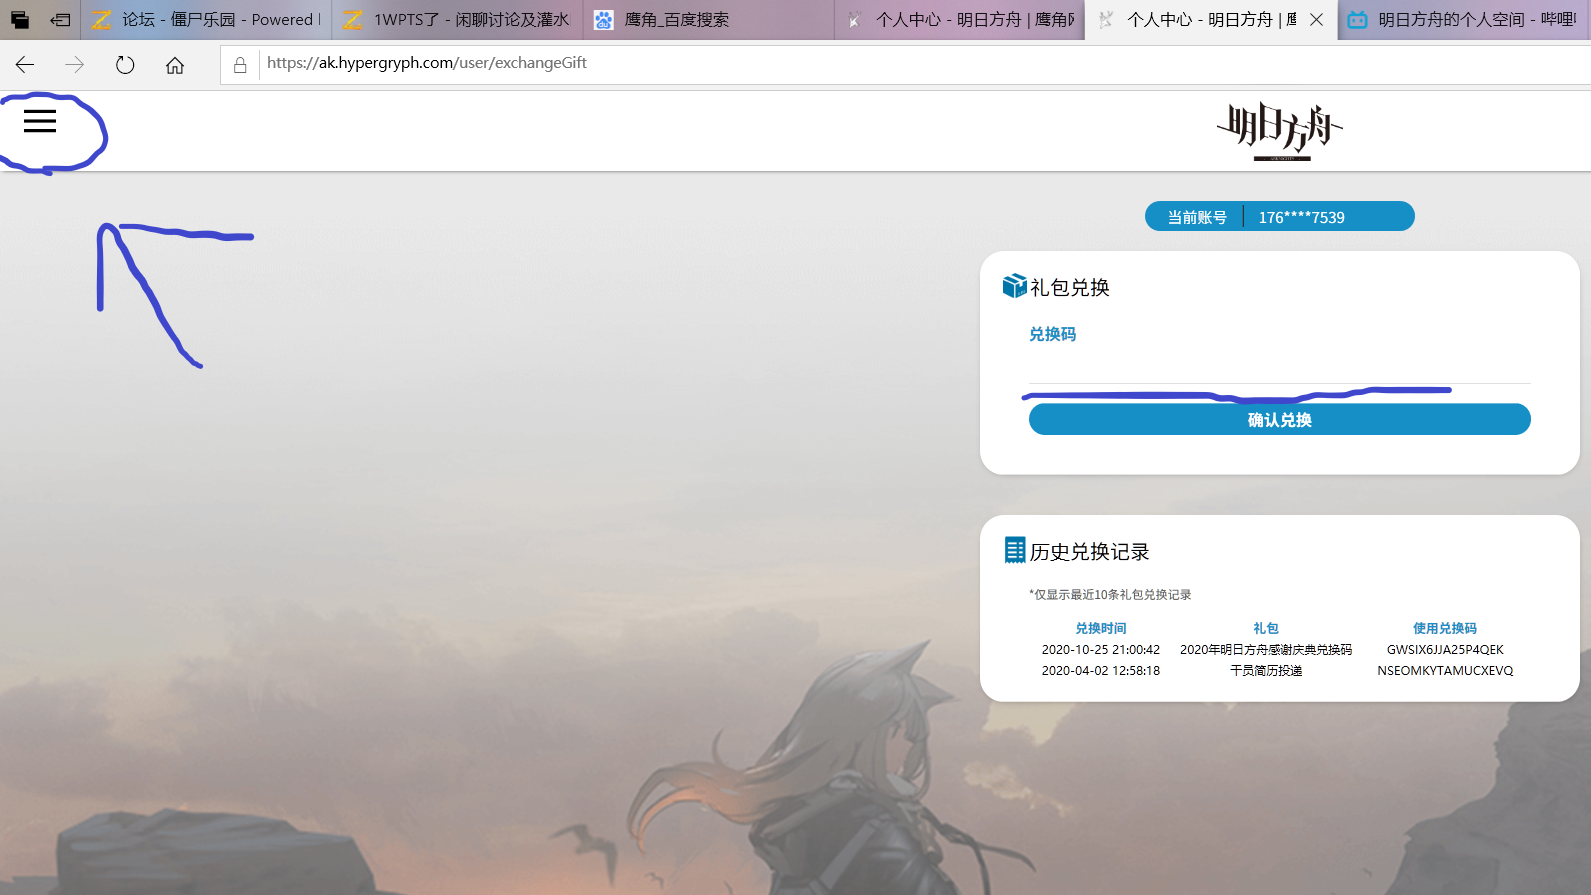Switch to the bilibili 明日方舟 space tab
Image resolution: width=1591 pixels, height=895 pixels.
[1464, 20]
